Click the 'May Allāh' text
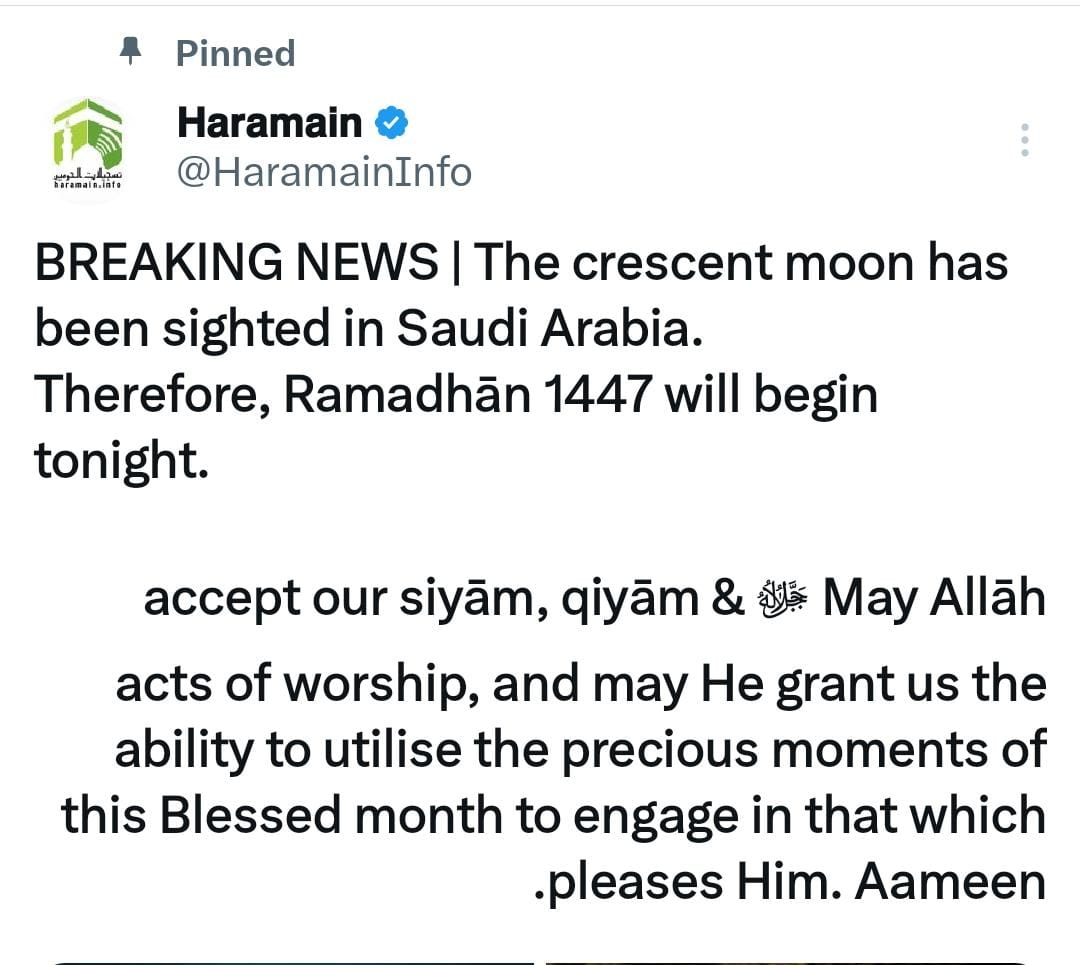 coord(934,599)
